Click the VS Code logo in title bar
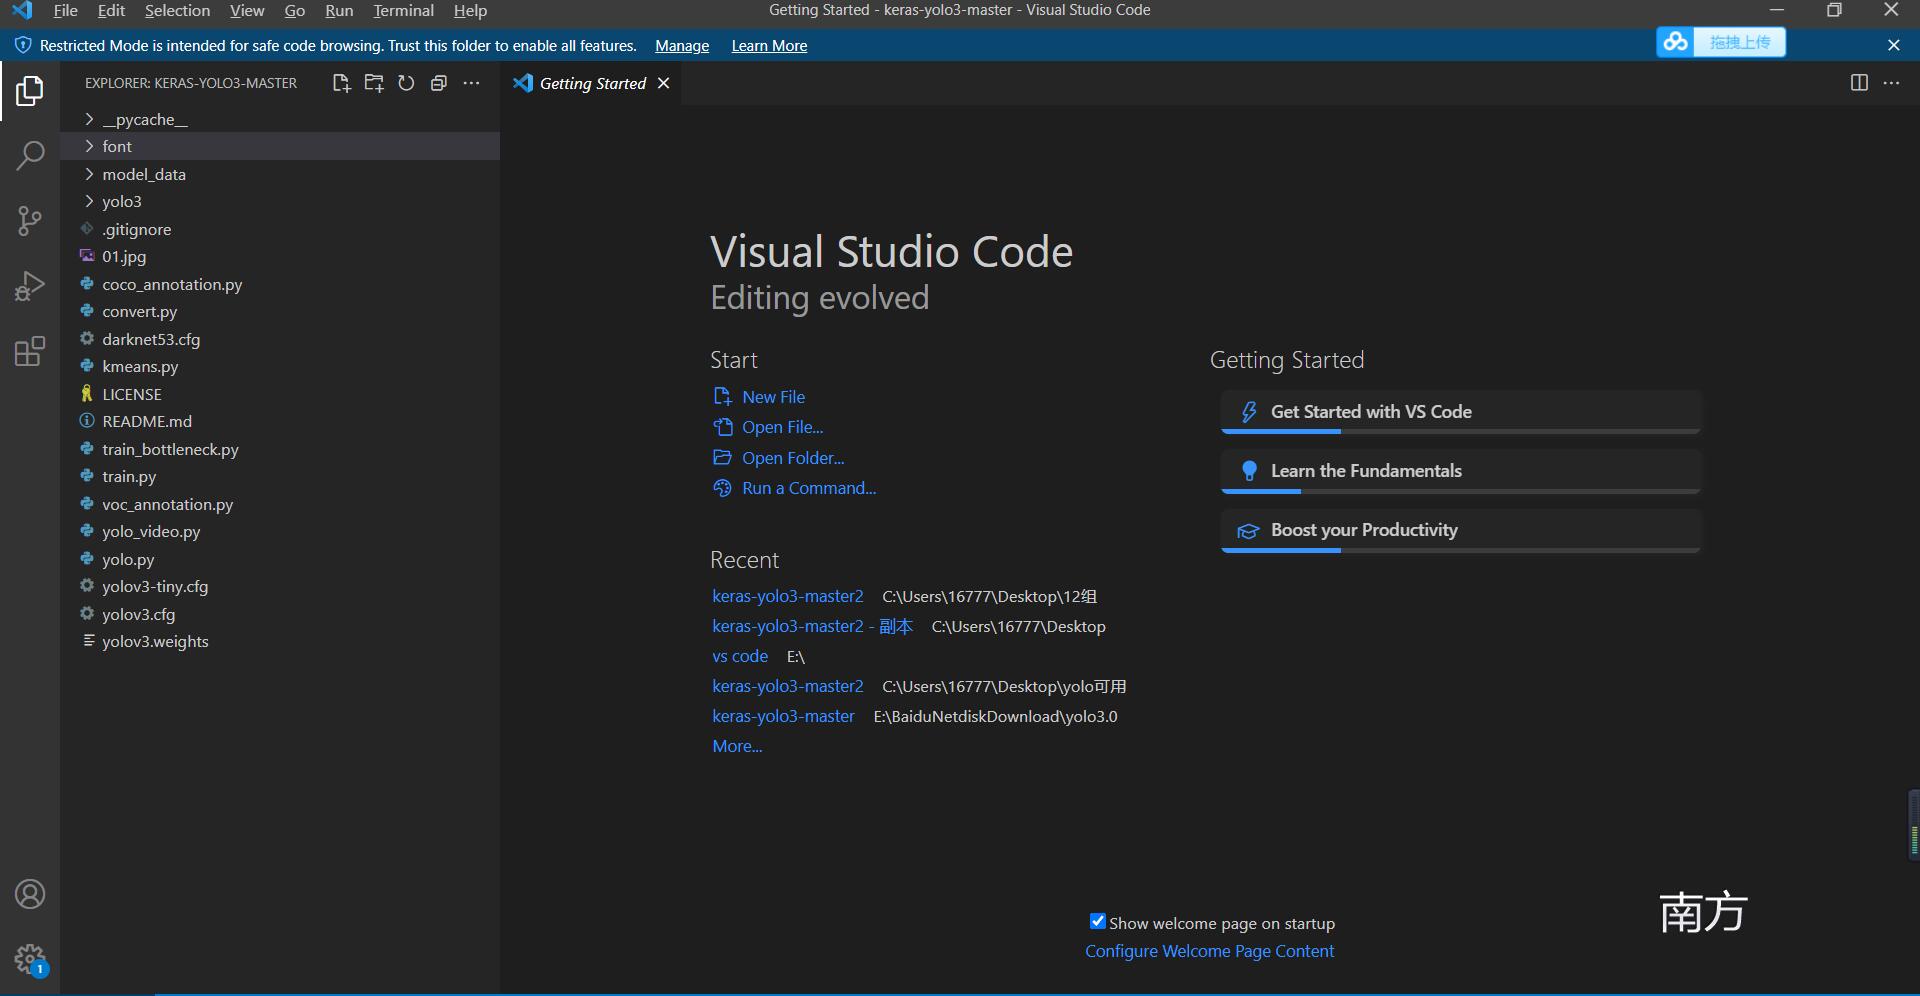Viewport: 1920px width, 996px height. pyautogui.click(x=22, y=11)
